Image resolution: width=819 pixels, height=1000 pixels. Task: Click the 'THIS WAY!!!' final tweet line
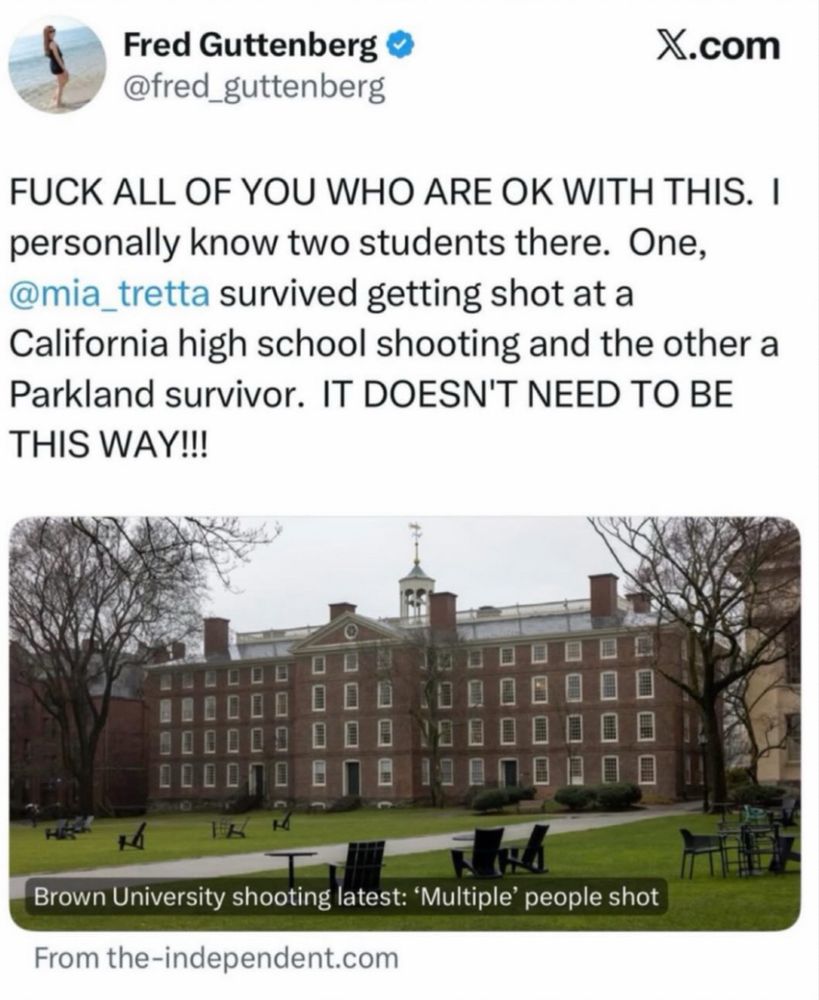tap(108, 443)
